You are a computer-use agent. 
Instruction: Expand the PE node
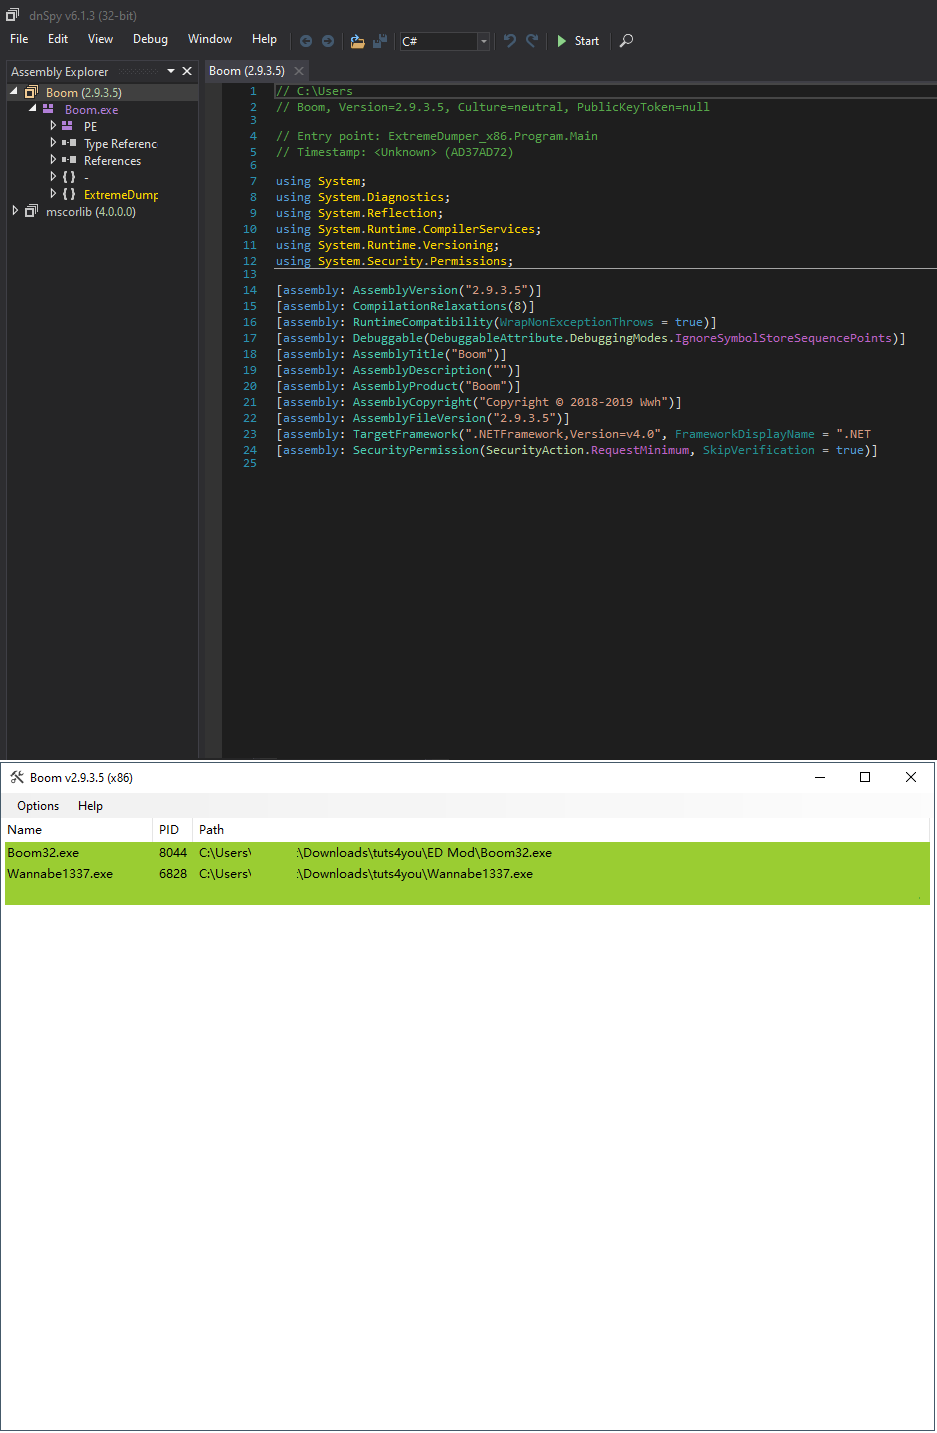click(53, 126)
